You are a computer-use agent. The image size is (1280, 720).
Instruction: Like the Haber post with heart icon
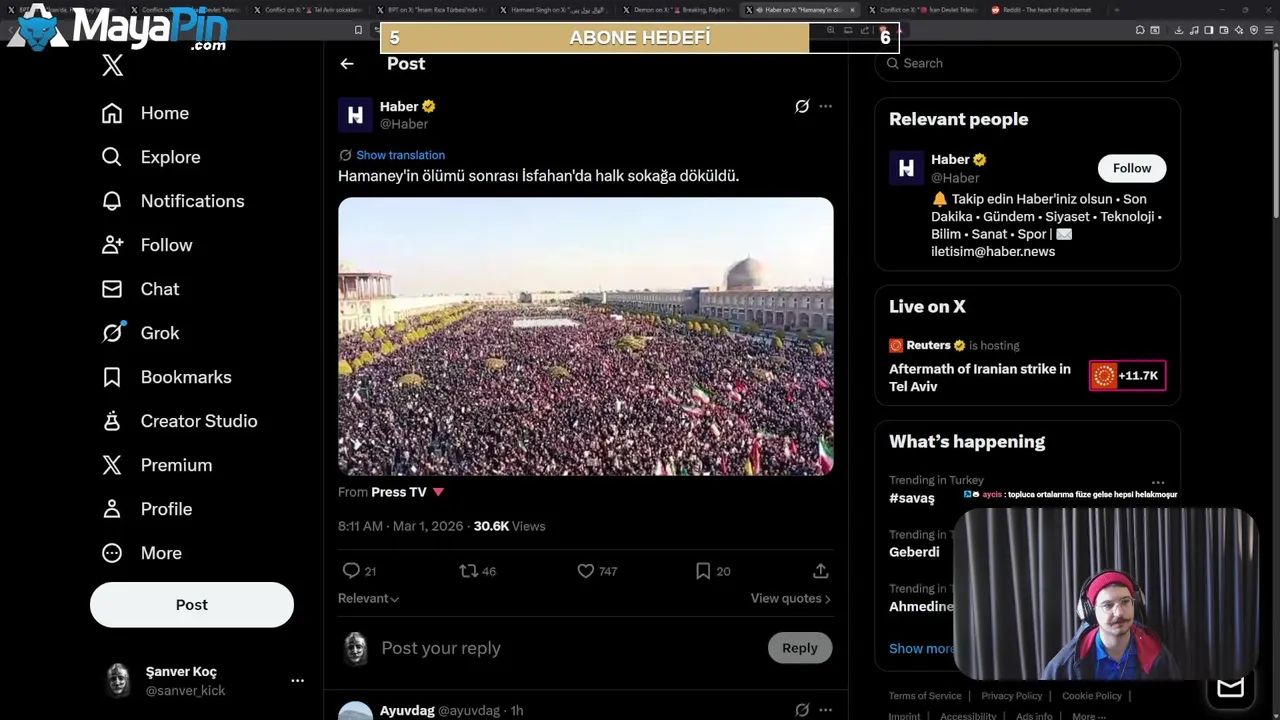(586, 571)
